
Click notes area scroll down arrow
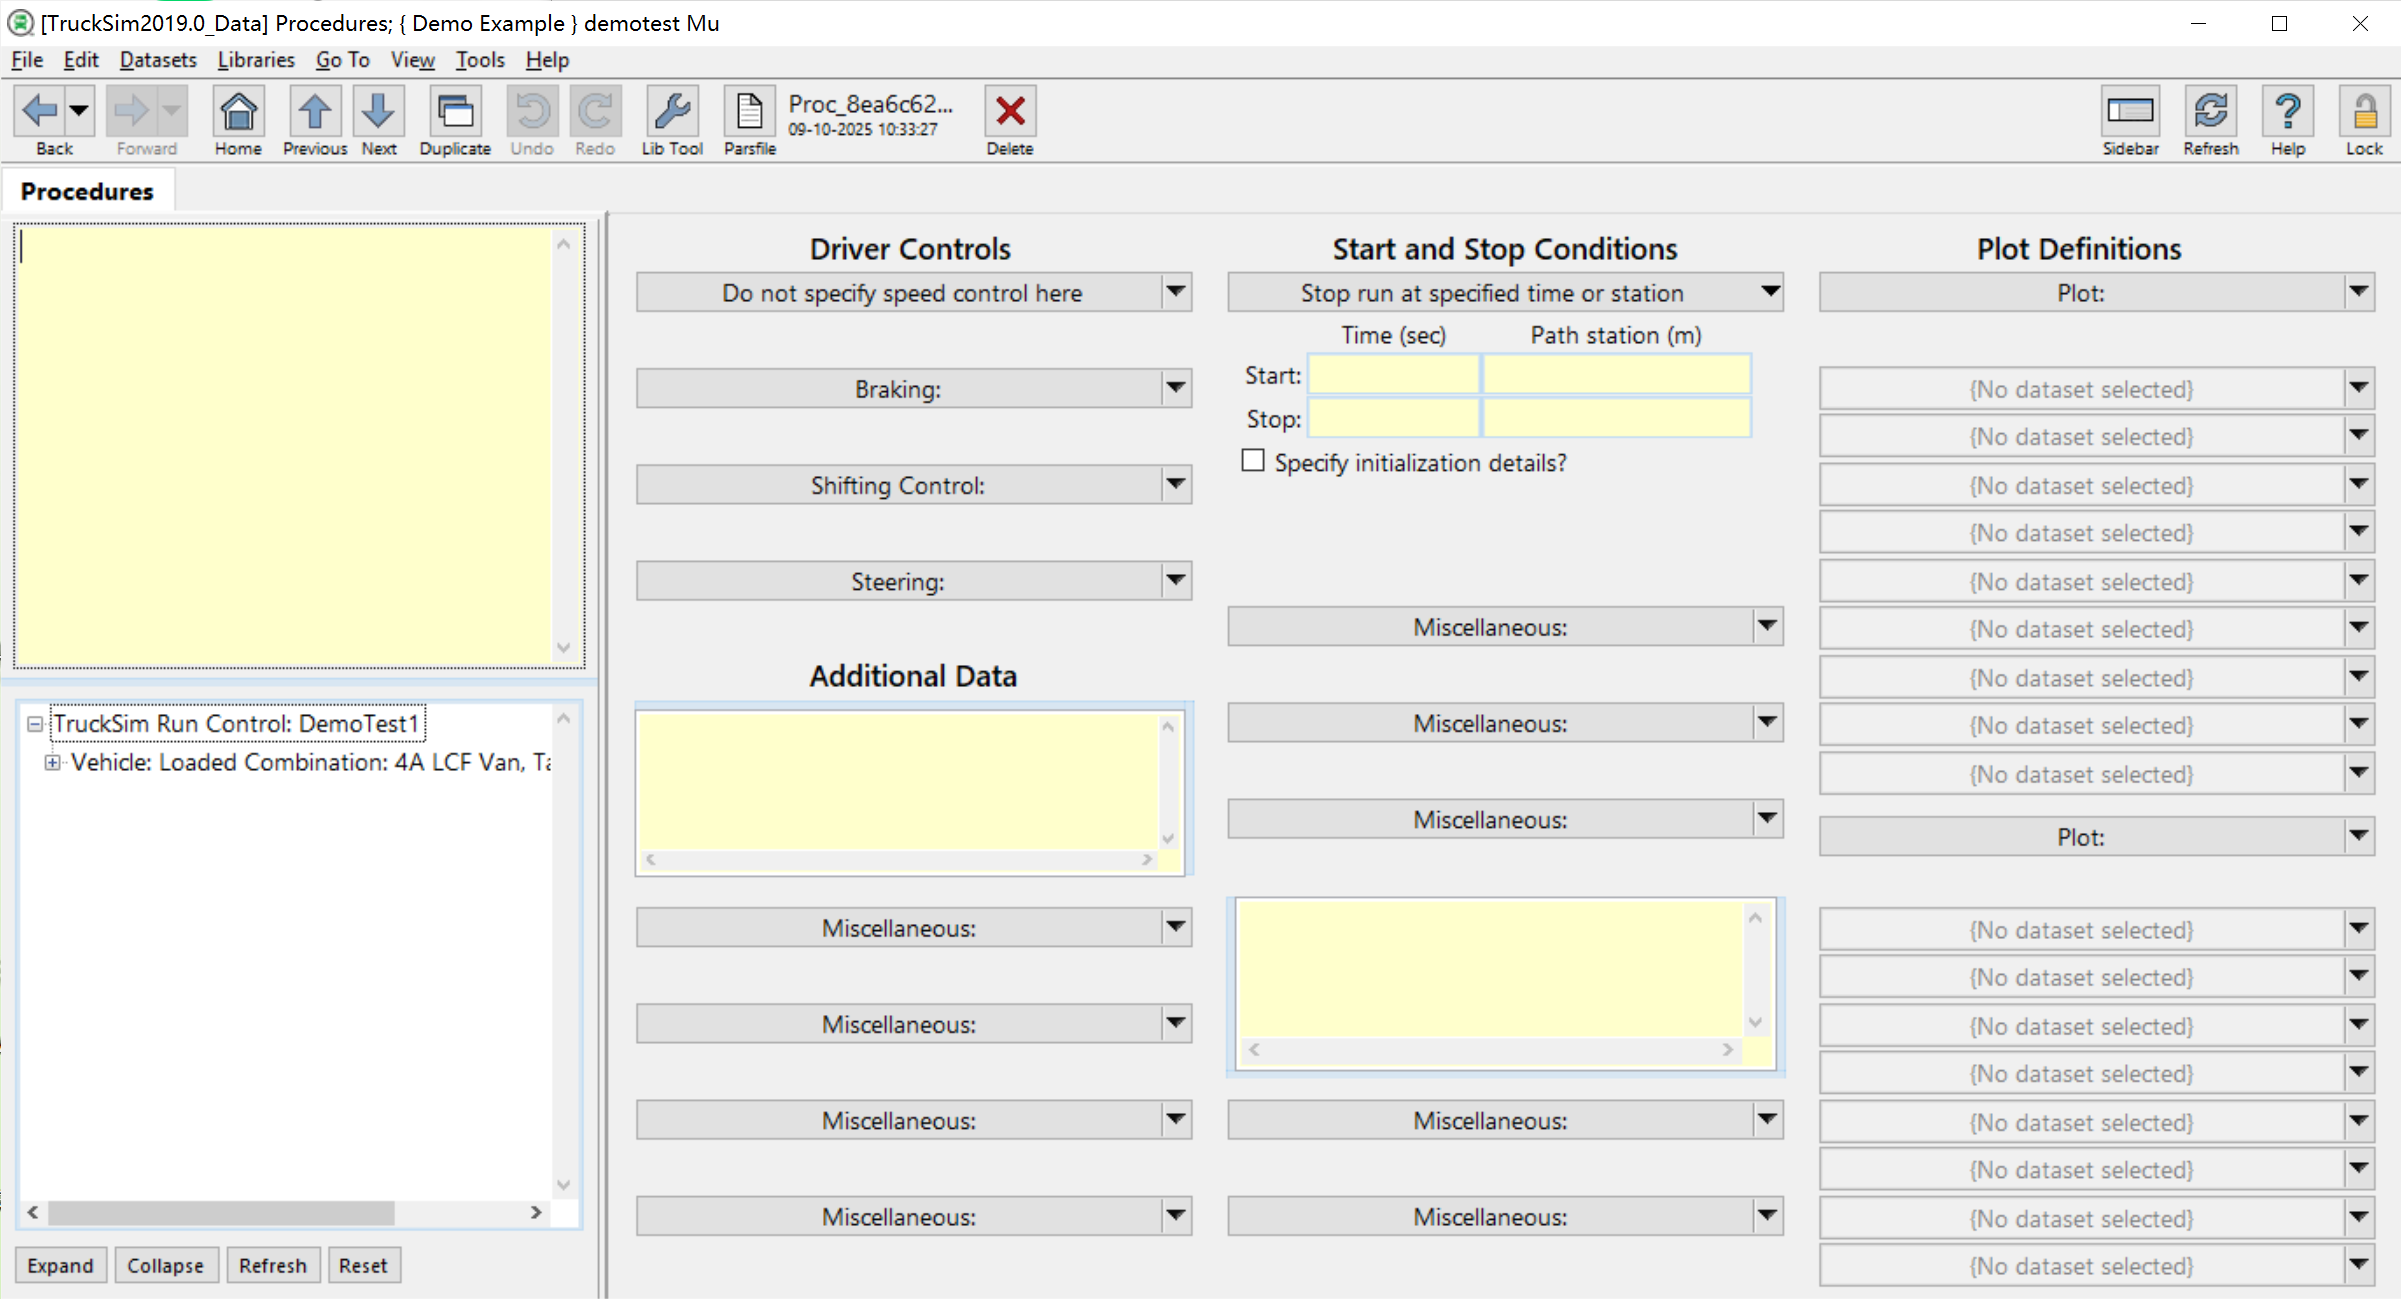tap(564, 648)
